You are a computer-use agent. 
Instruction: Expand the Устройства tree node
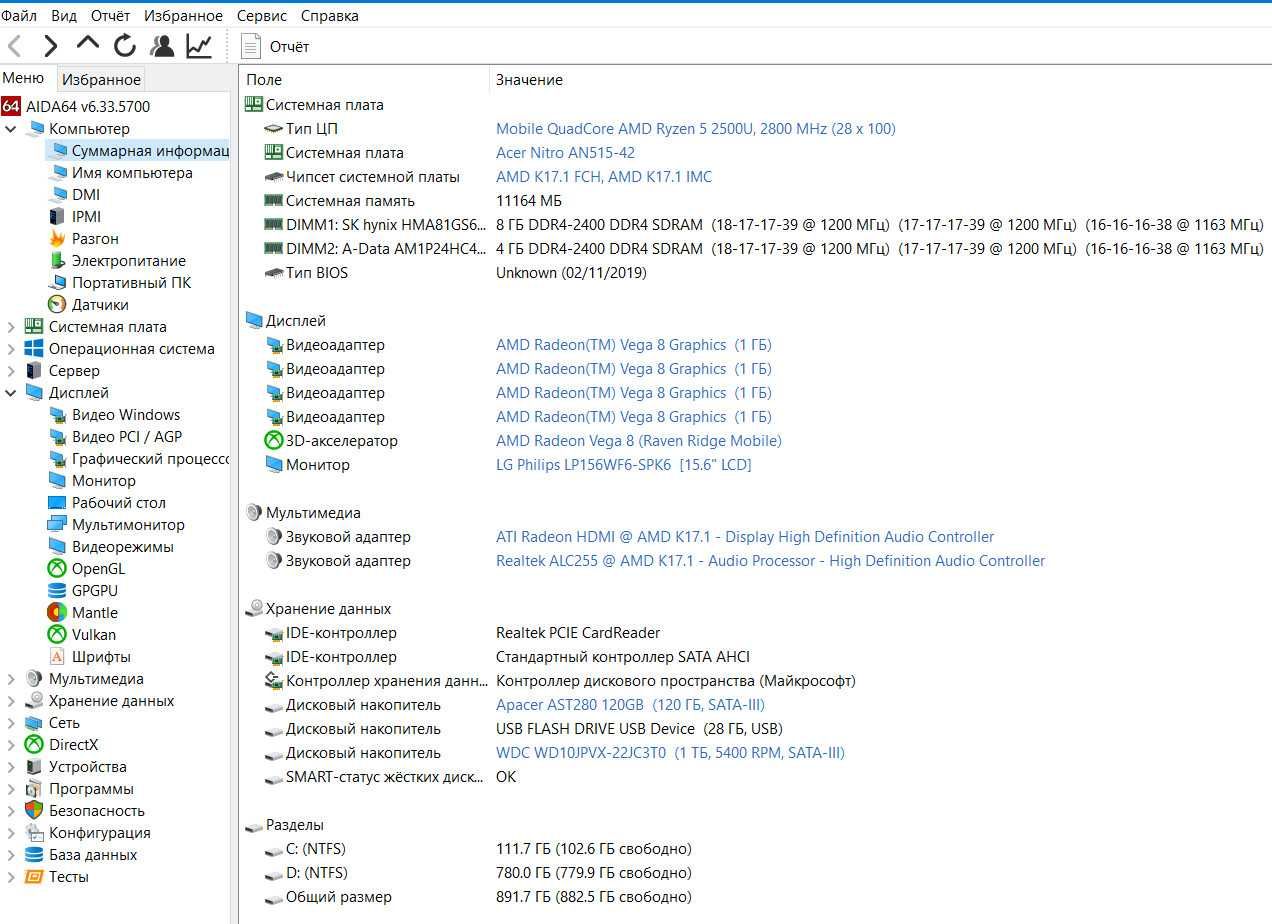[x=11, y=767]
